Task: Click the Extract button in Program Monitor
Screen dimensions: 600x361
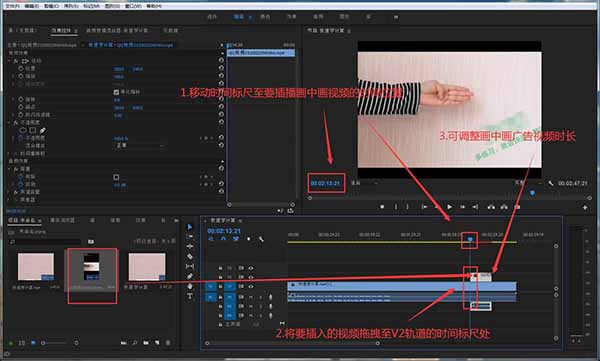Action: (504, 207)
